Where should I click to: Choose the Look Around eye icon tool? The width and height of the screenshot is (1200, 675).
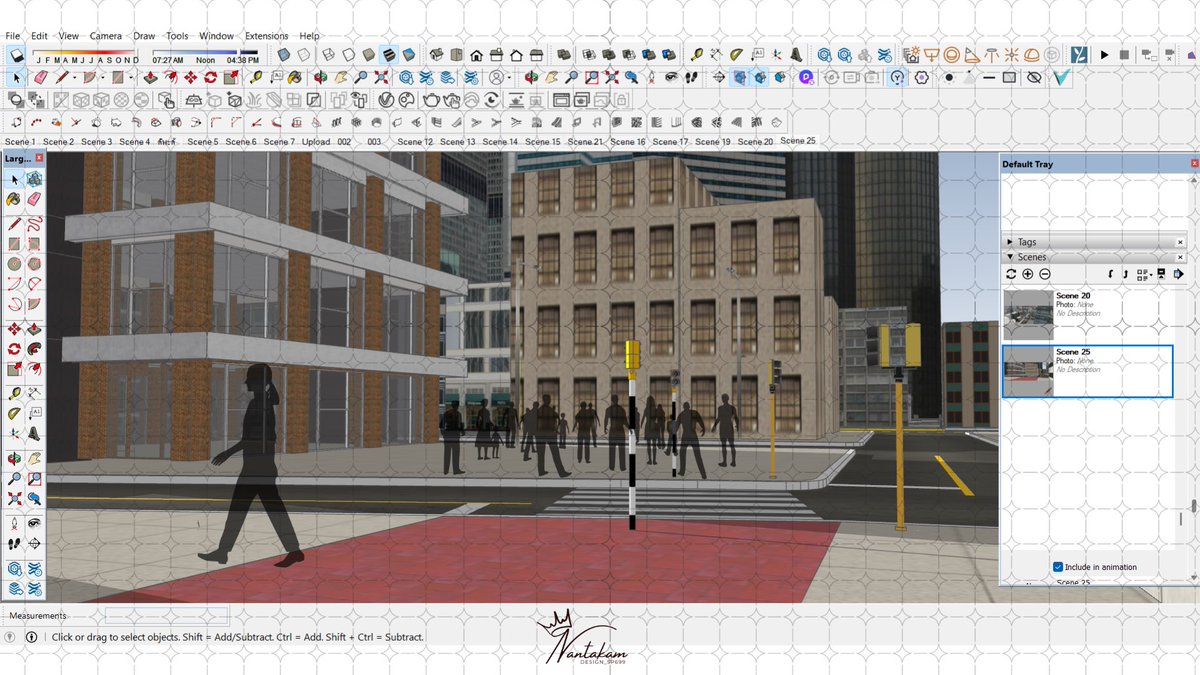click(35, 524)
